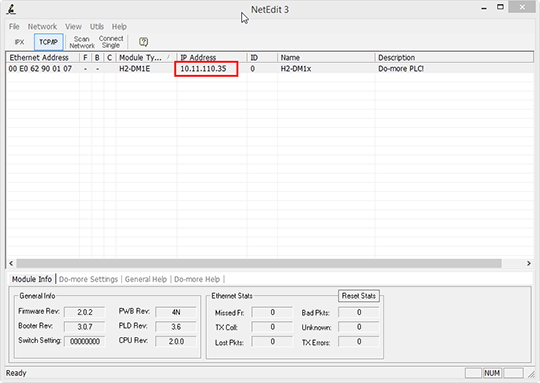Click the Description column header
Screen dimensions: 540x383
point(454,58)
